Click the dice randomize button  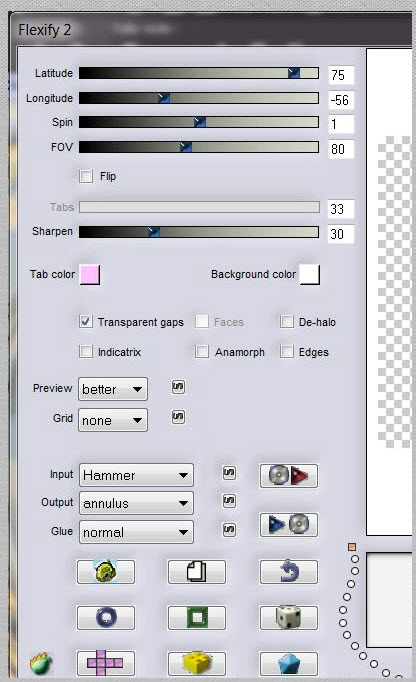tap(289, 617)
